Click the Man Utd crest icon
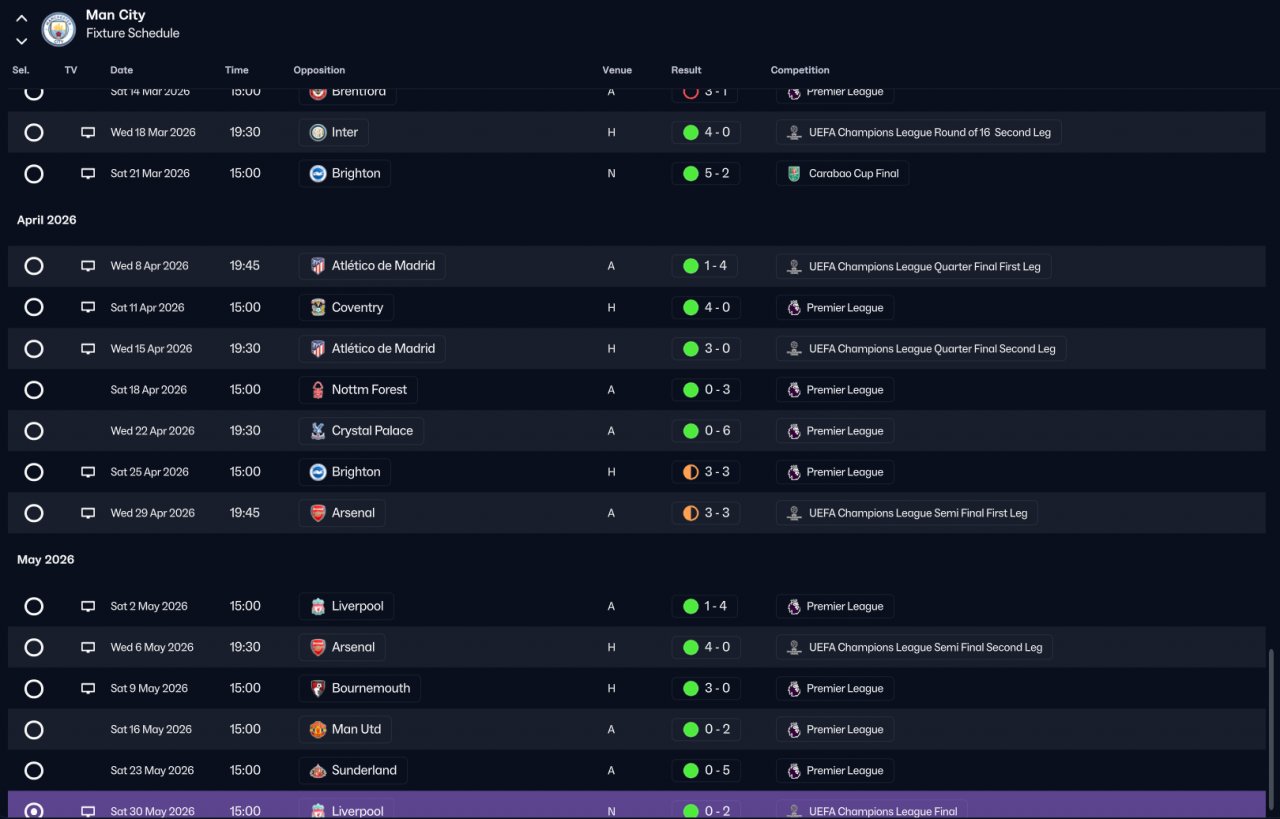The height and width of the screenshot is (819, 1280). (x=318, y=729)
